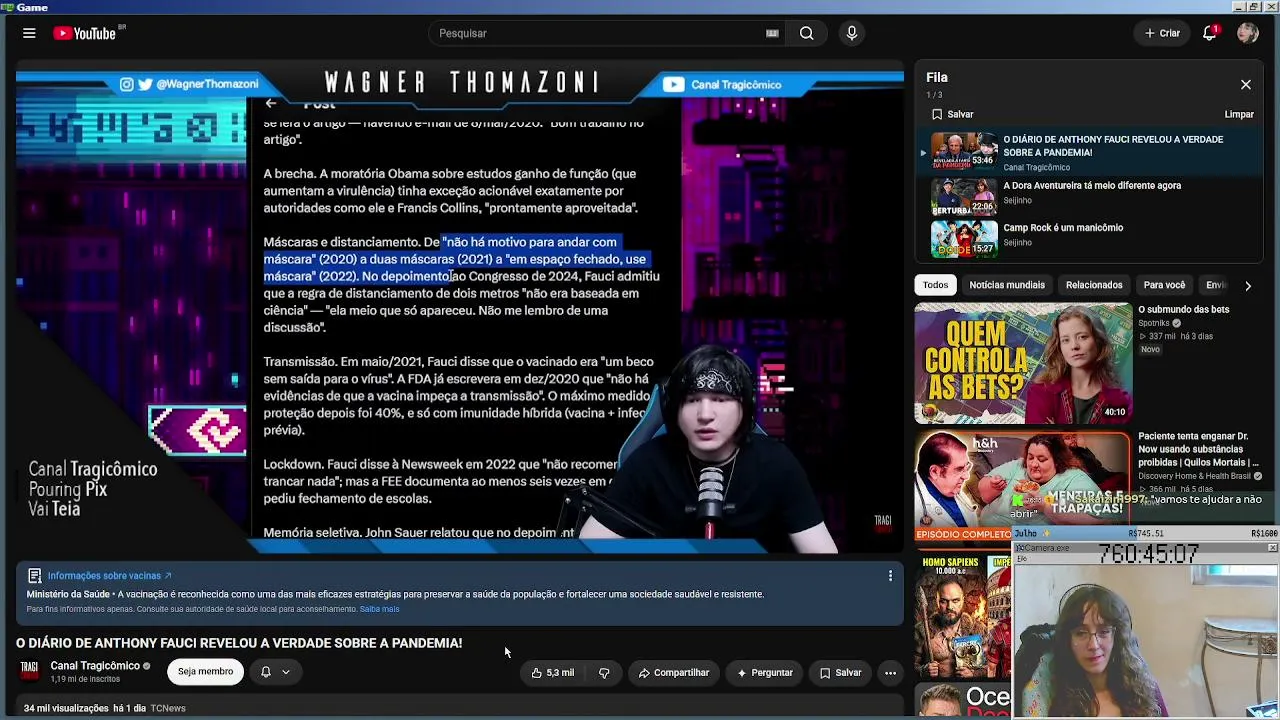The height and width of the screenshot is (720, 1280).
Task: Select the Relacionados chip
Action: coord(1094,285)
